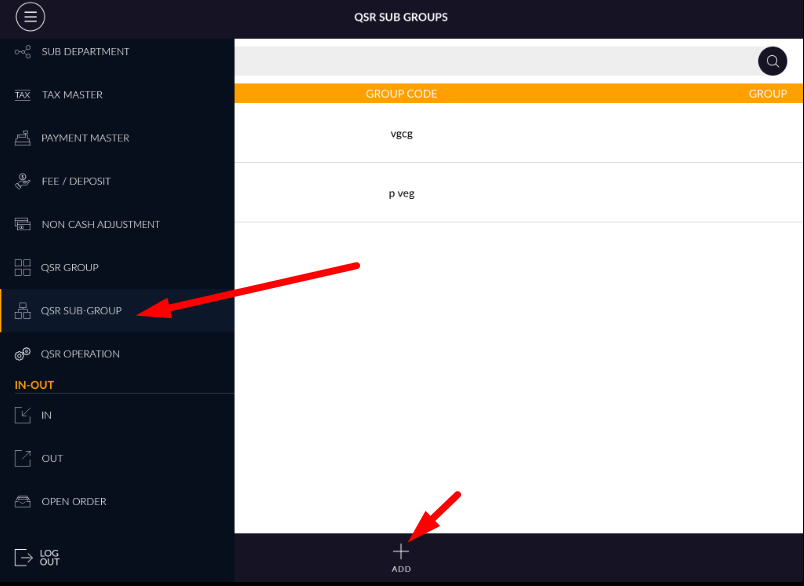Click the Fee / Deposit hand icon
The image size is (804, 586).
[x=23, y=181]
